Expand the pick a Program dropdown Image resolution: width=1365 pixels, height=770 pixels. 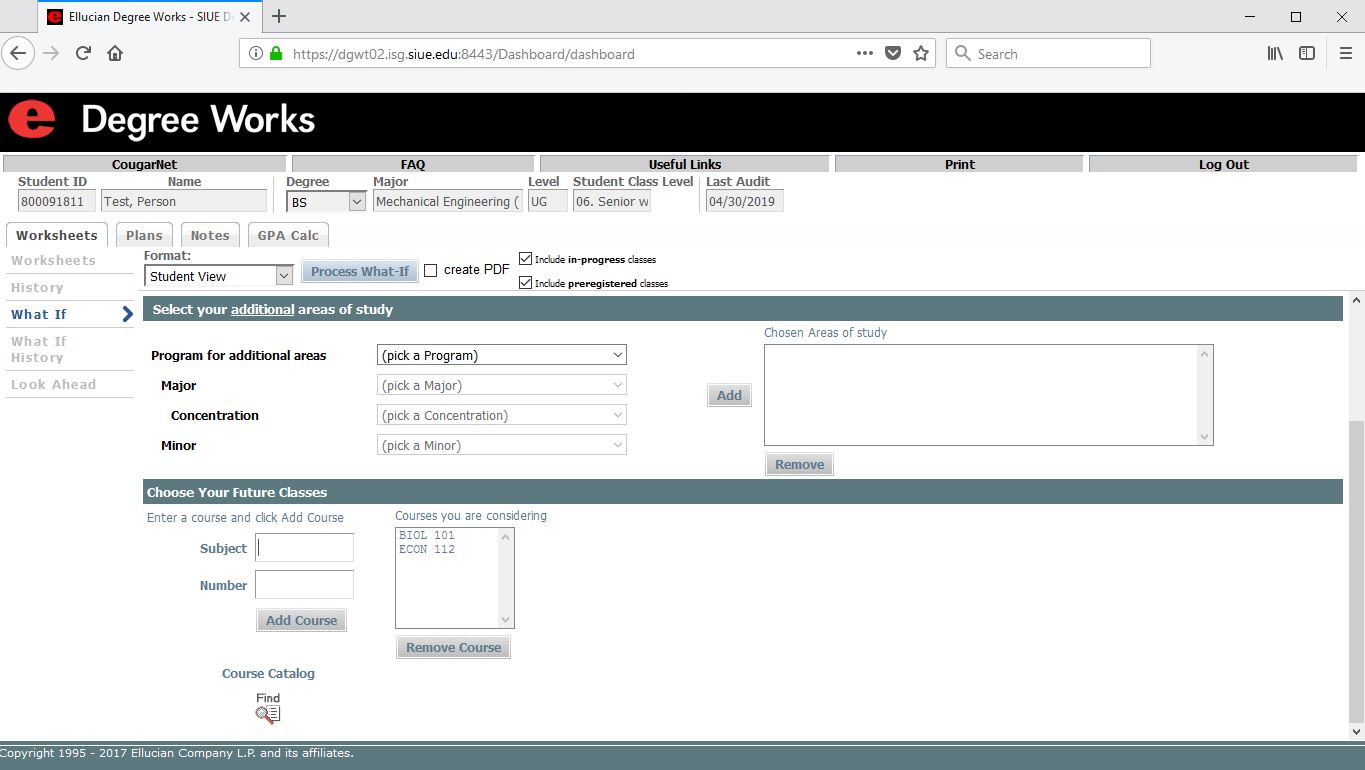click(x=502, y=355)
